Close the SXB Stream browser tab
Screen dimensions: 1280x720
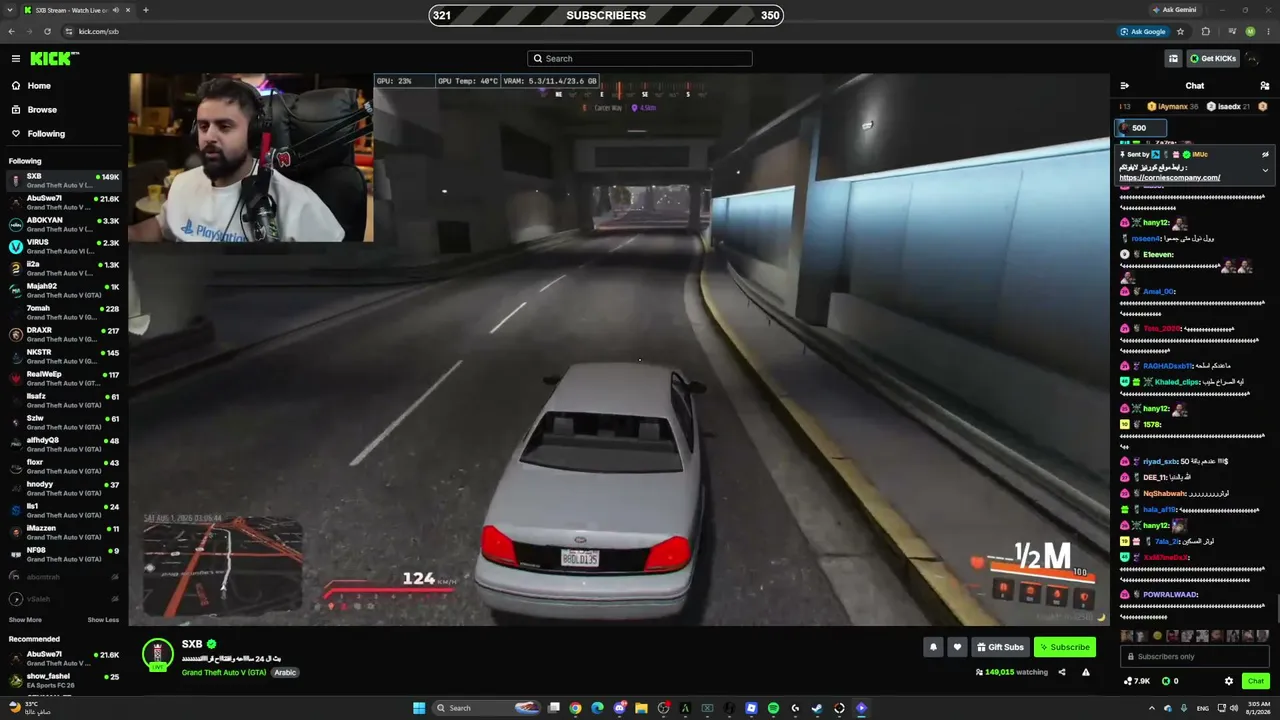pyautogui.click(x=130, y=10)
